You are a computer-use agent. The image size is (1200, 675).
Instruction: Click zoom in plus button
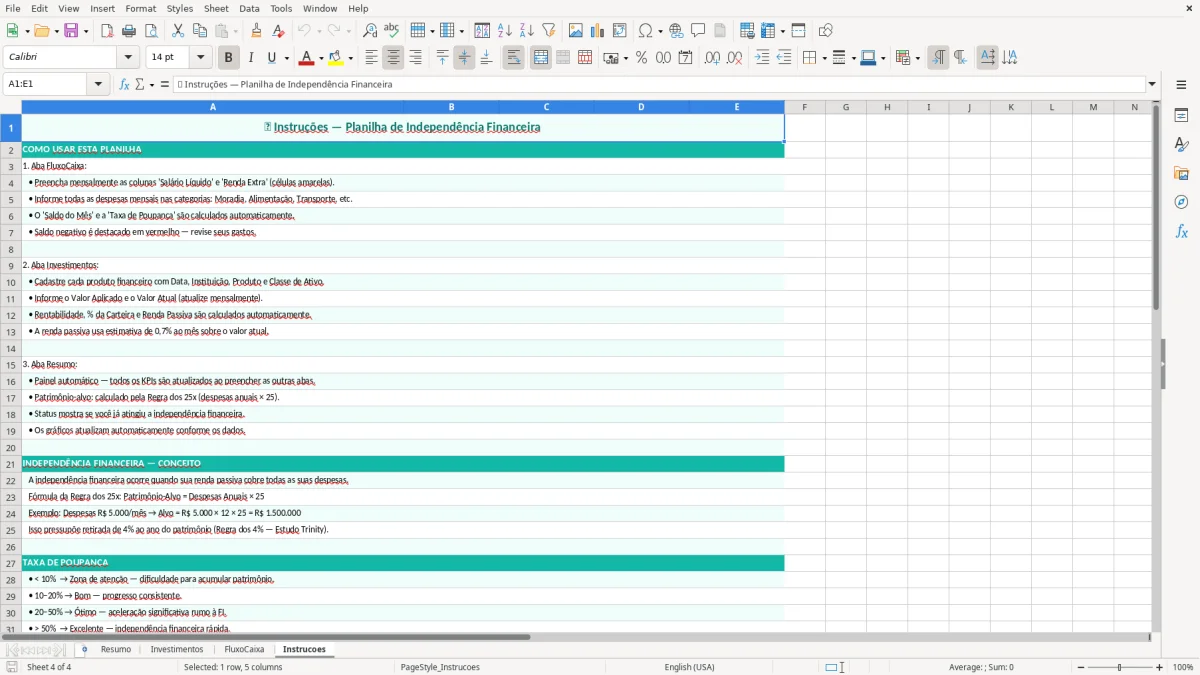click(x=1160, y=667)
